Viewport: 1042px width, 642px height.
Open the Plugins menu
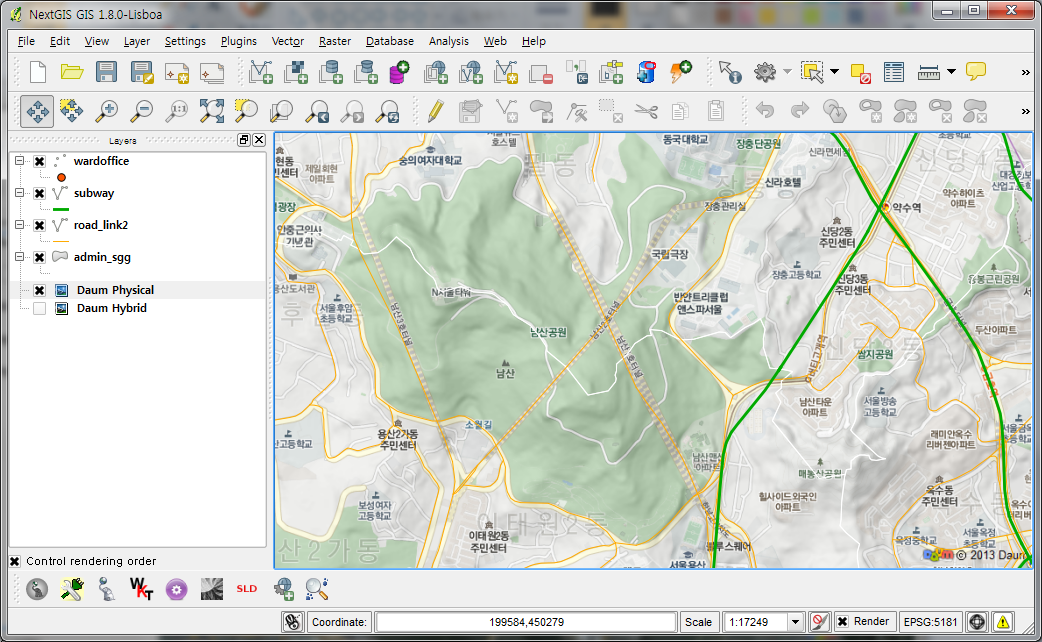(x=239, y=41)
